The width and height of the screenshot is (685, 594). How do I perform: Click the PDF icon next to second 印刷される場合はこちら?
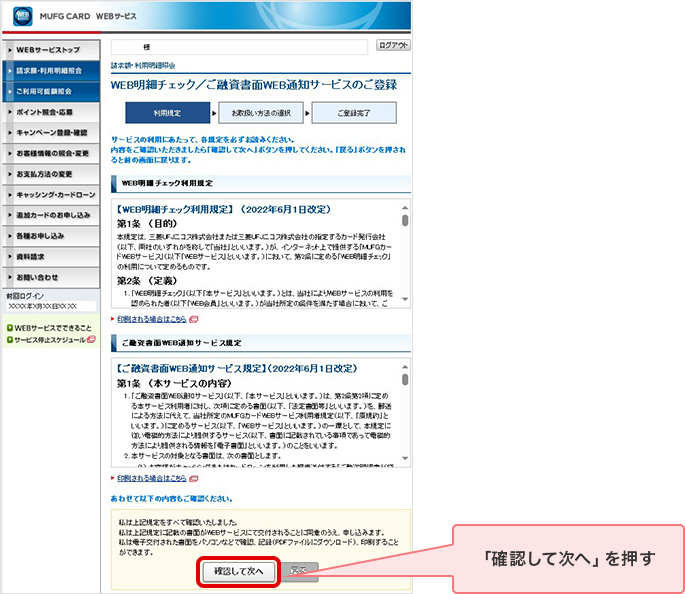(x=192, y=479)
